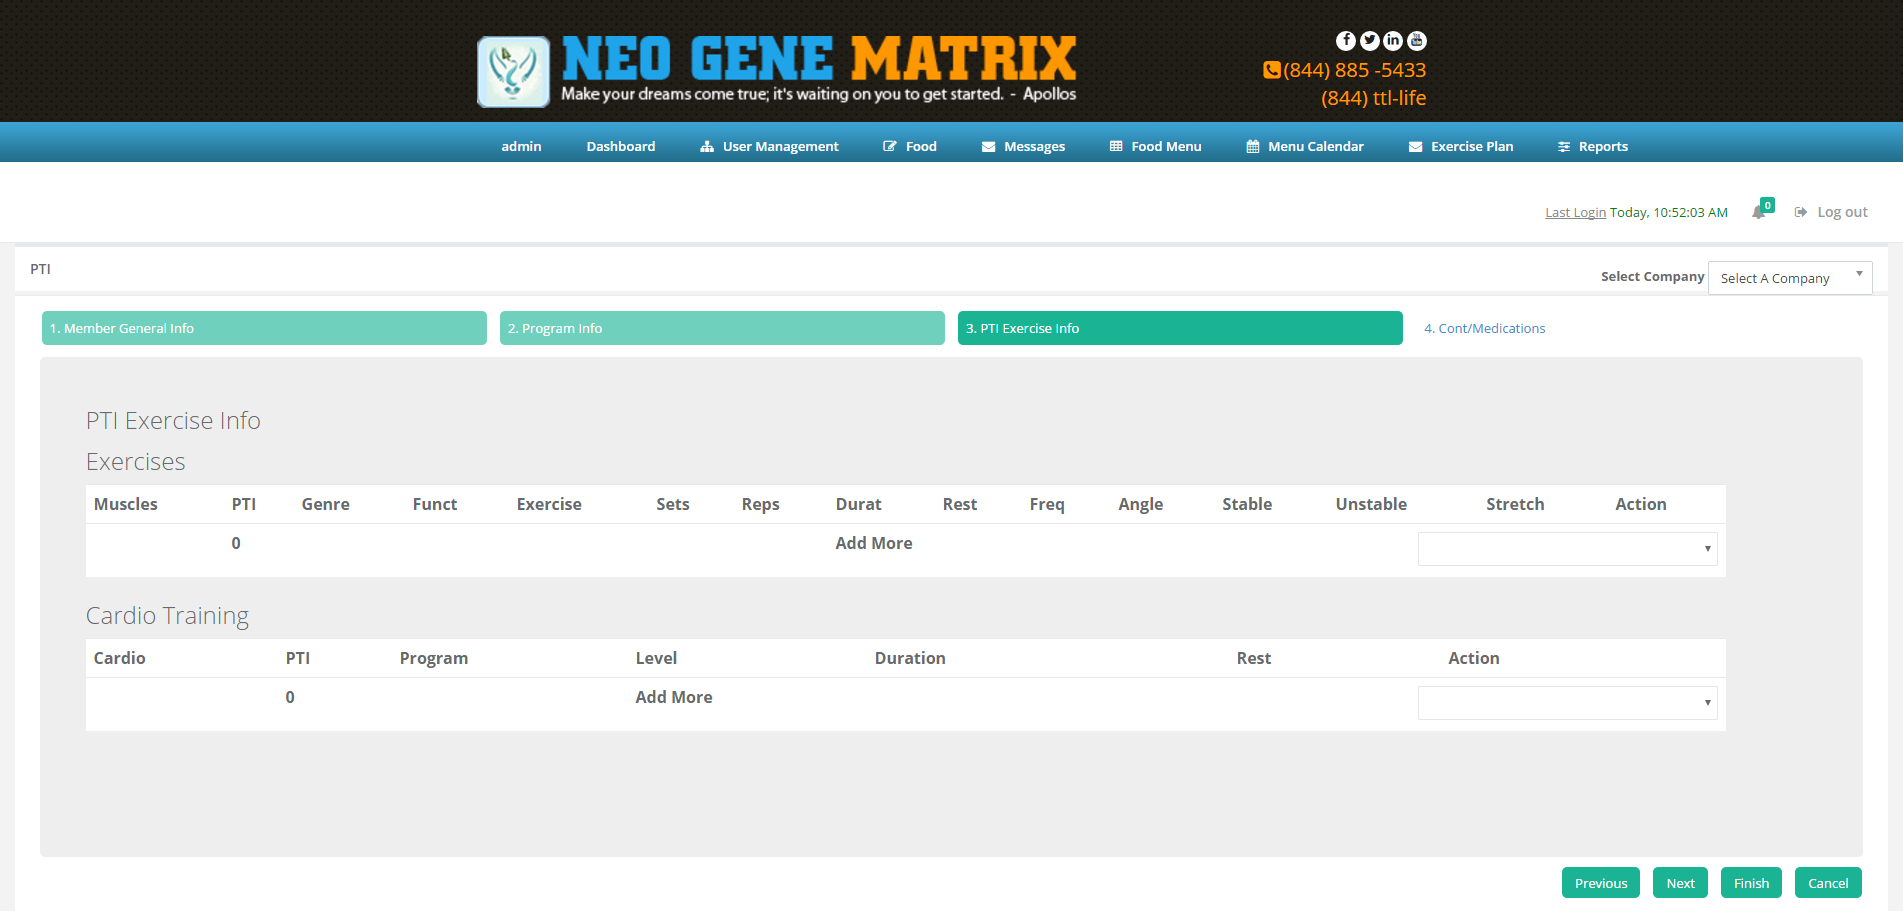Click the Duration column header
Image resolution: width=1903 pixels, height=911 pixels.
tap(910, 658)
